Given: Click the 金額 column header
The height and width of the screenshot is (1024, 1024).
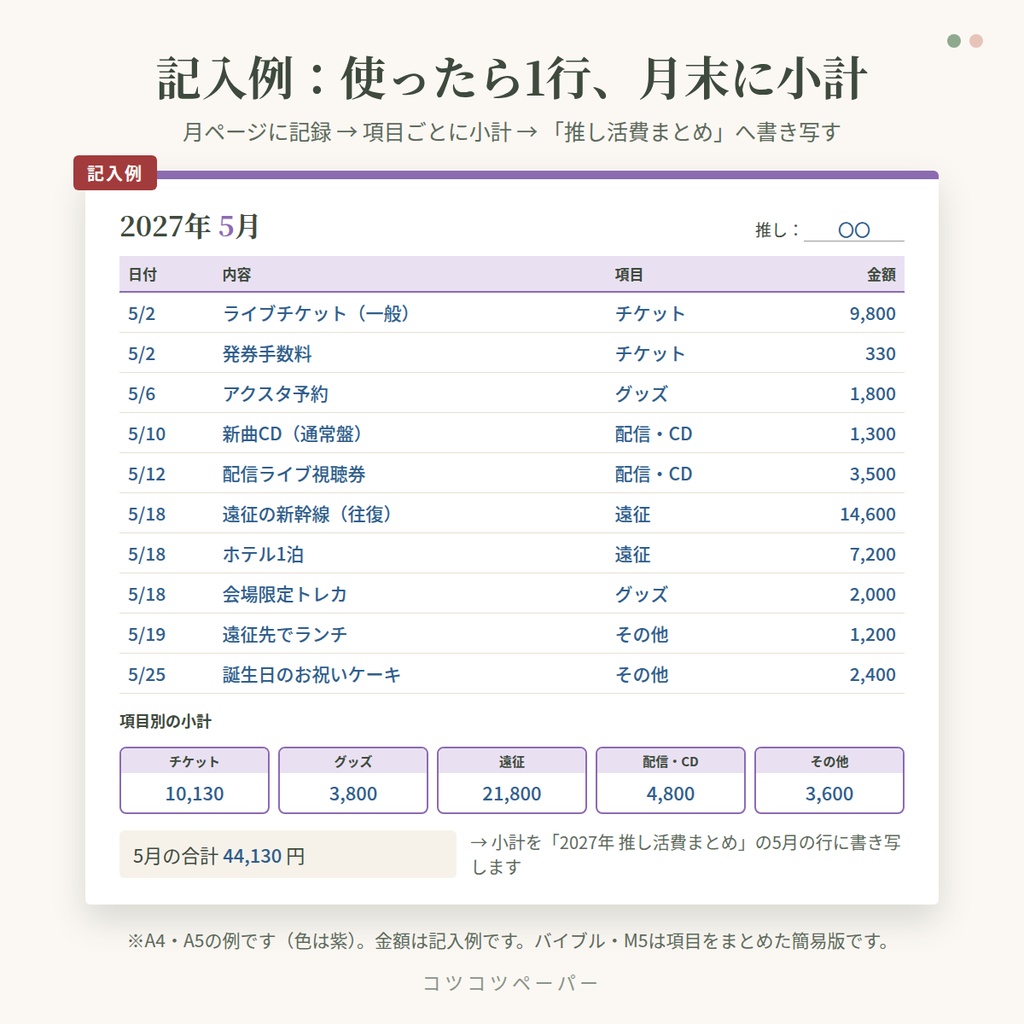Looking at the screenshot, I should [881, 275].
